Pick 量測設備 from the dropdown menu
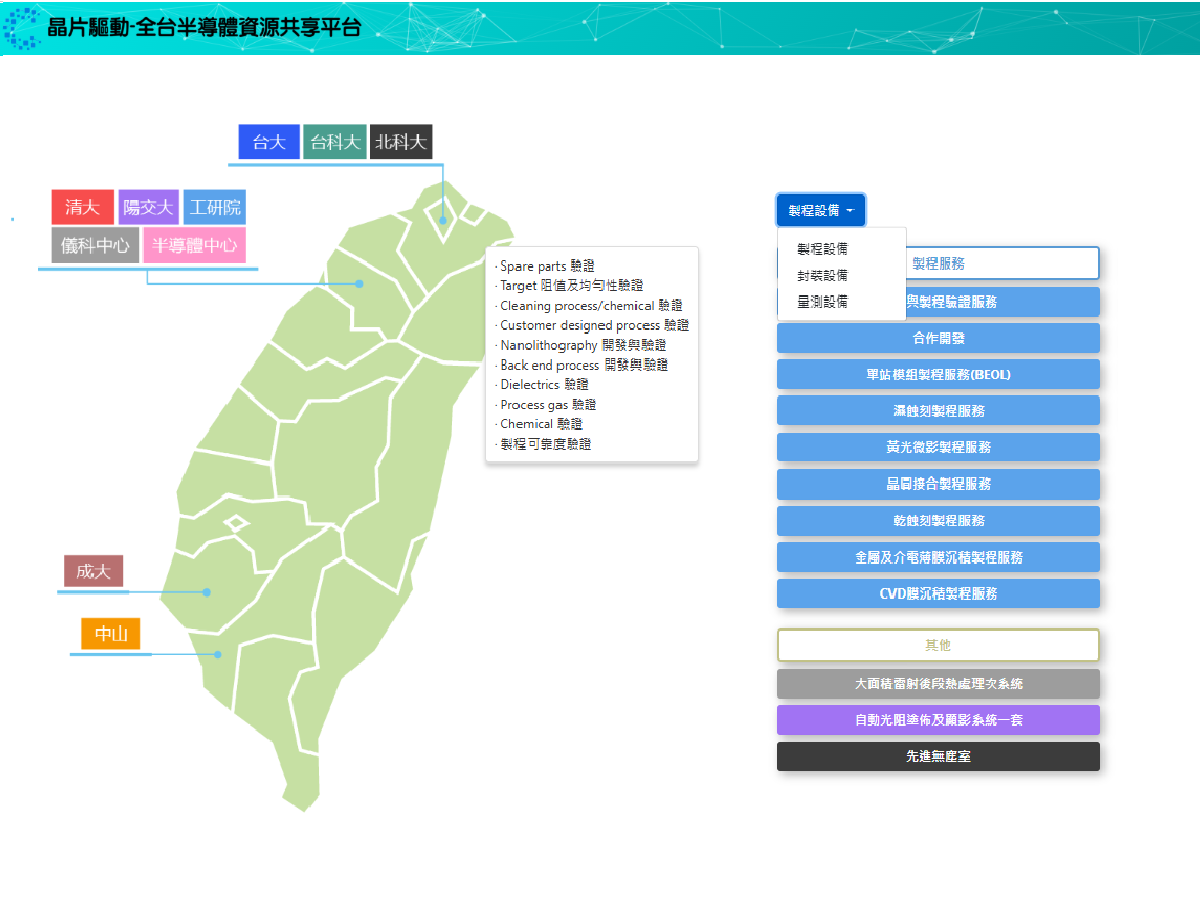1200x900 pixels. click(x=822, y=301)
